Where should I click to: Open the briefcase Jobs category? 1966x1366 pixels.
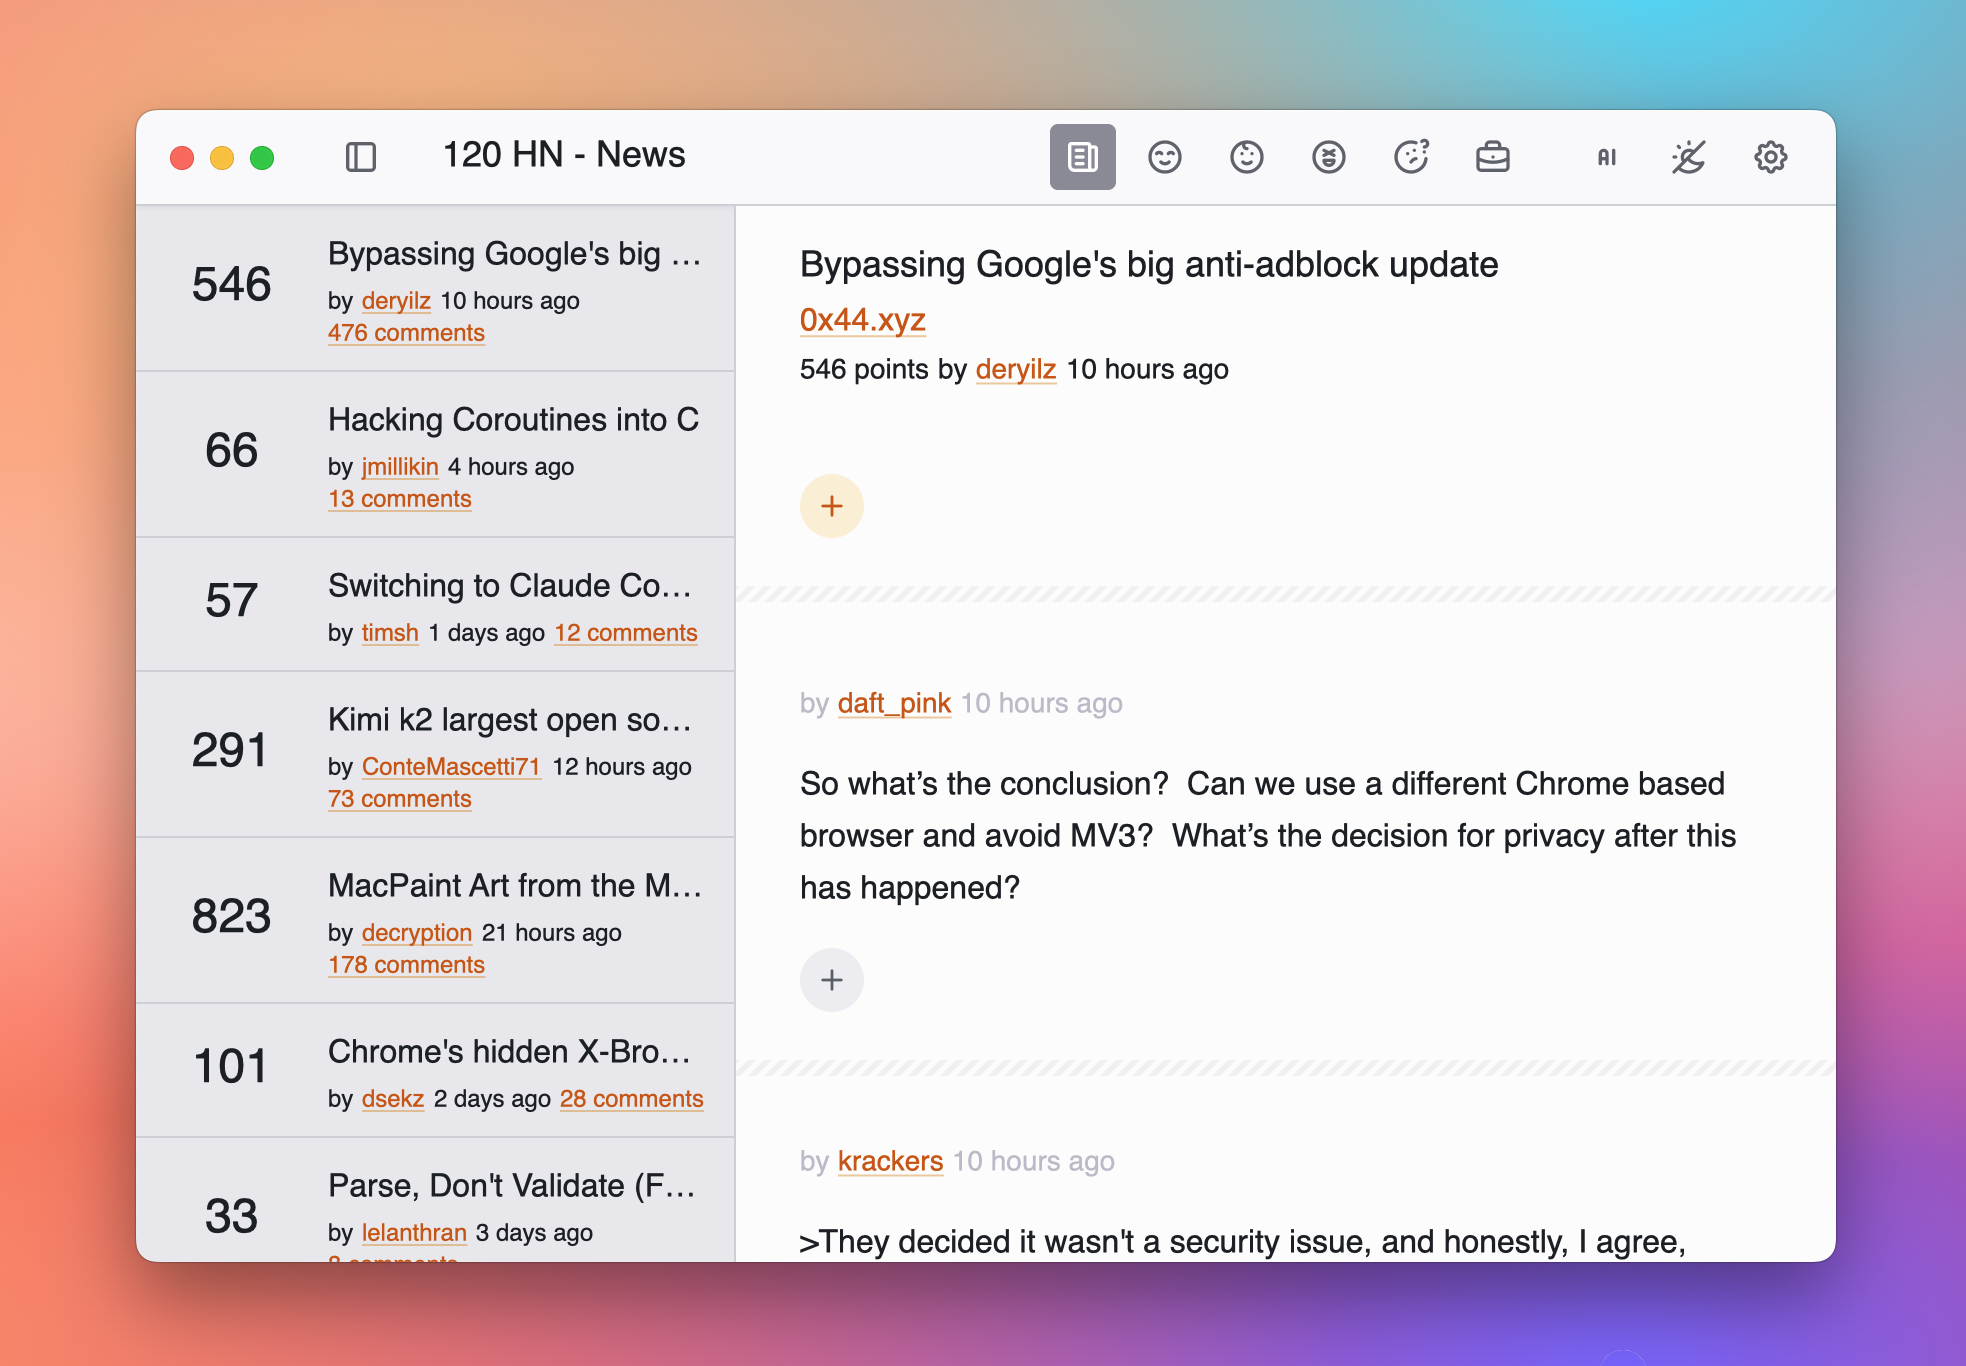(1493, 157)
